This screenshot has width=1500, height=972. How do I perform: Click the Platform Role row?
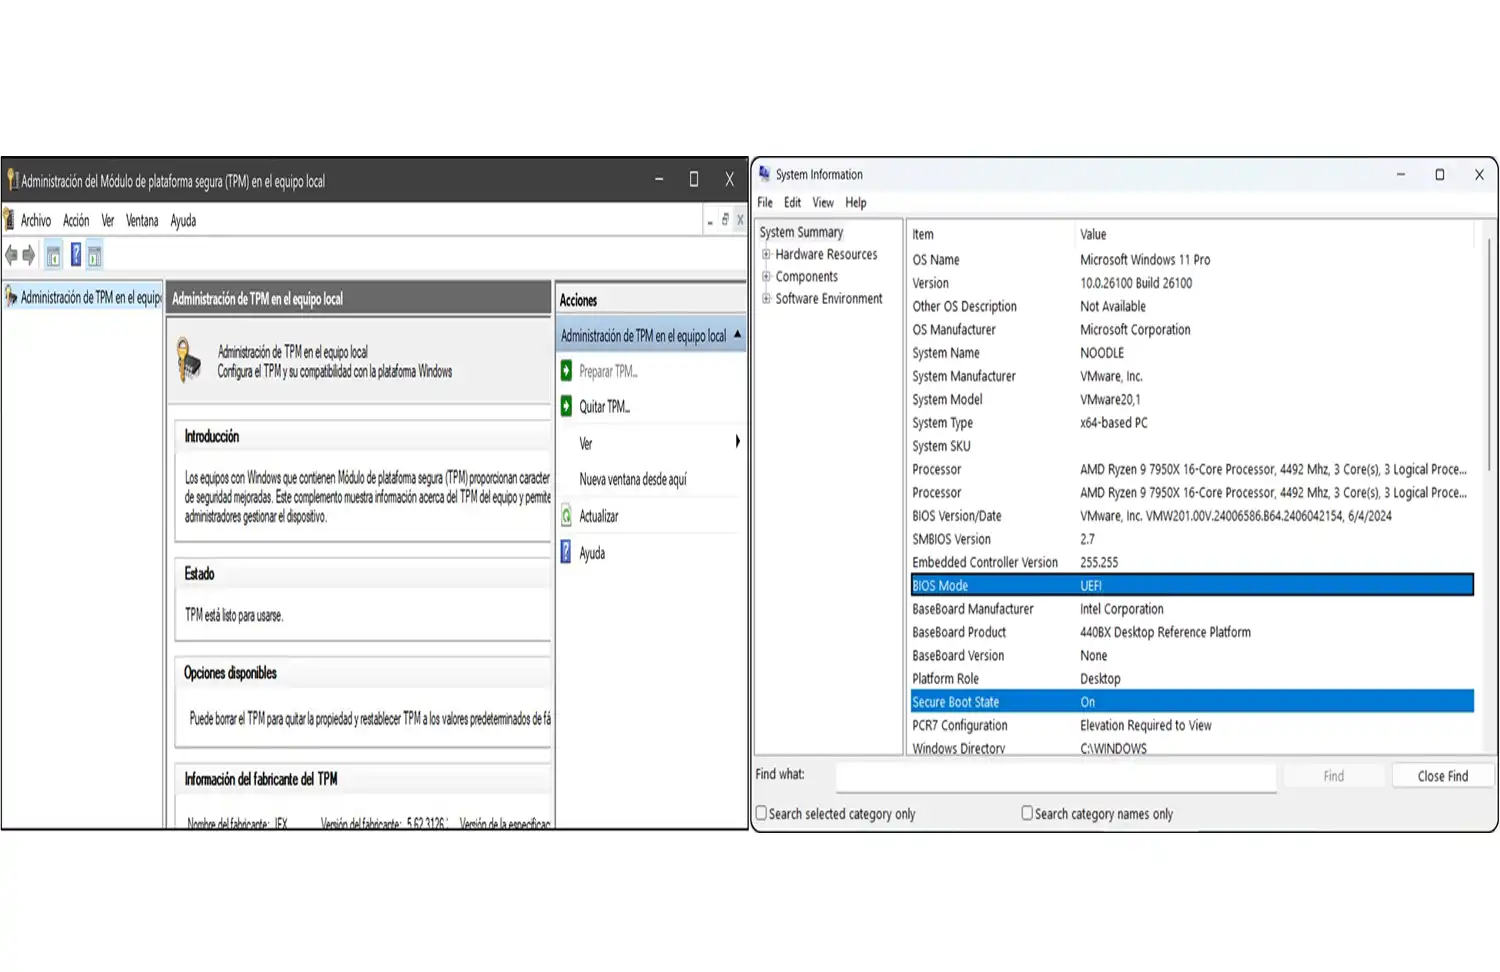[1192, 679]
